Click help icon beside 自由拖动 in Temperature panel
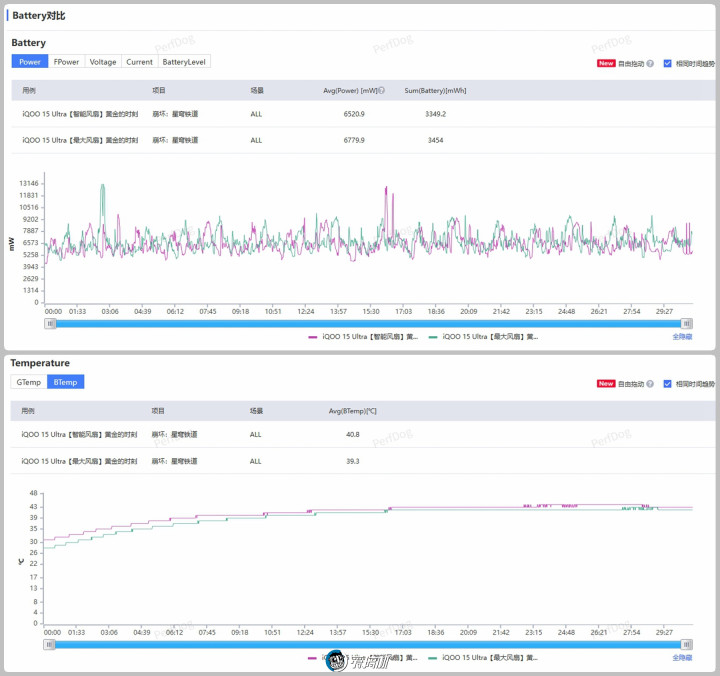720x676 pixels. (650, 384)
